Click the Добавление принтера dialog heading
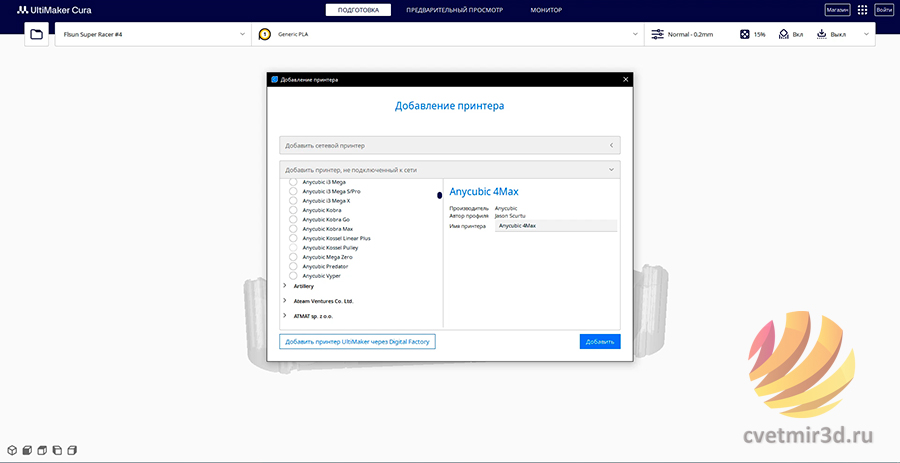The image size is (900, 463). tap(449, 106)
